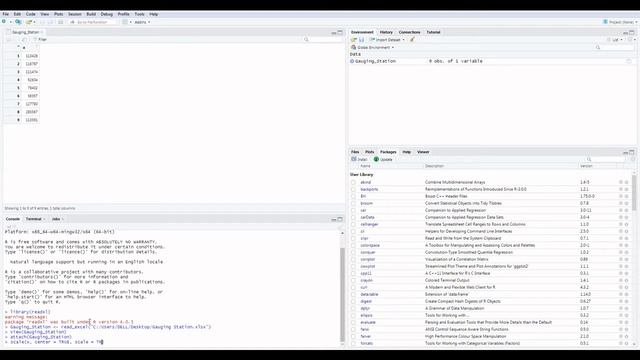Open the backports package link
Screen dimensions: 640x360
click(369, 189)
